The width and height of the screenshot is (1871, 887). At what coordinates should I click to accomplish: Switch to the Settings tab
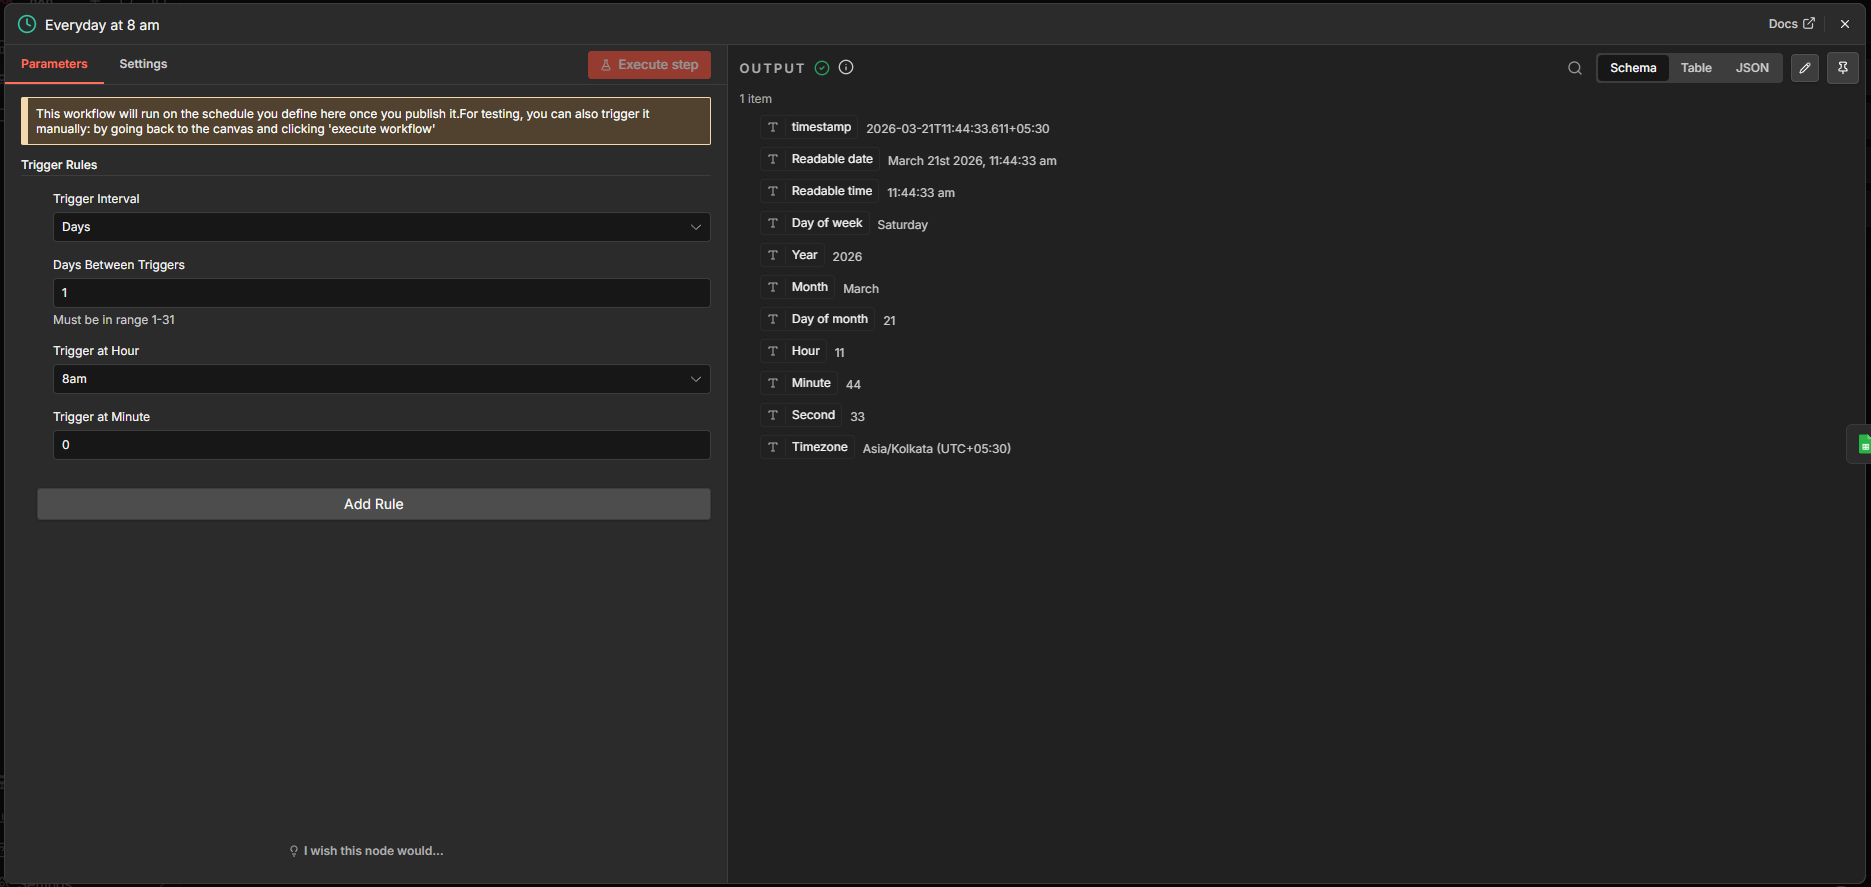pyautogui.click(x=143, y=64)
